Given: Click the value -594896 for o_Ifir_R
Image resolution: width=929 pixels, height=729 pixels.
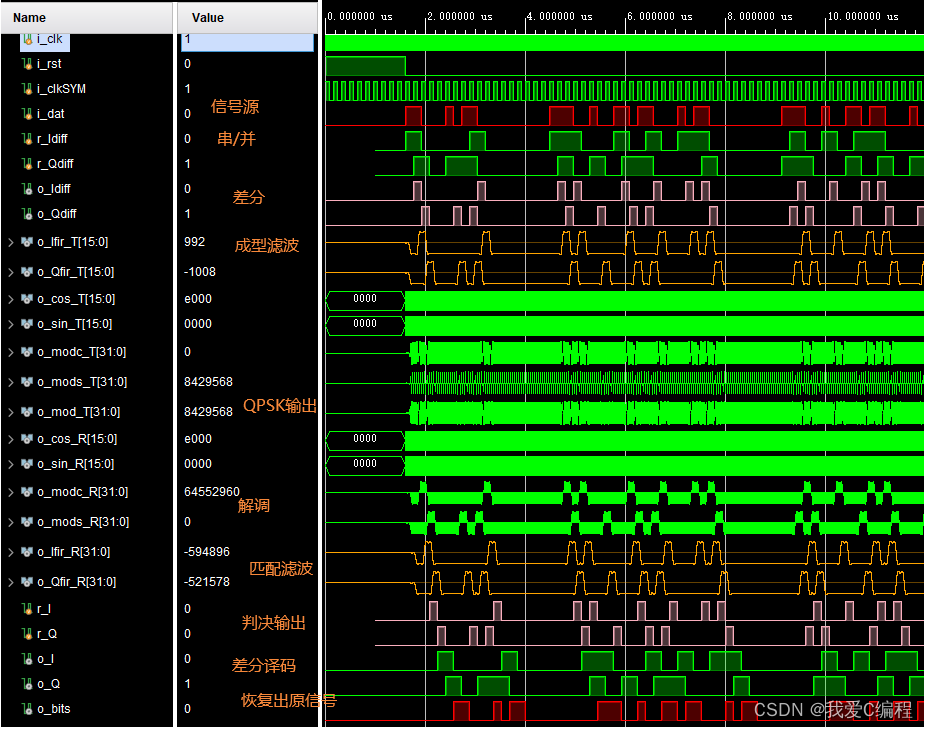Looking at the screenshot, I should pyautogui.click(x=207, y=552).
